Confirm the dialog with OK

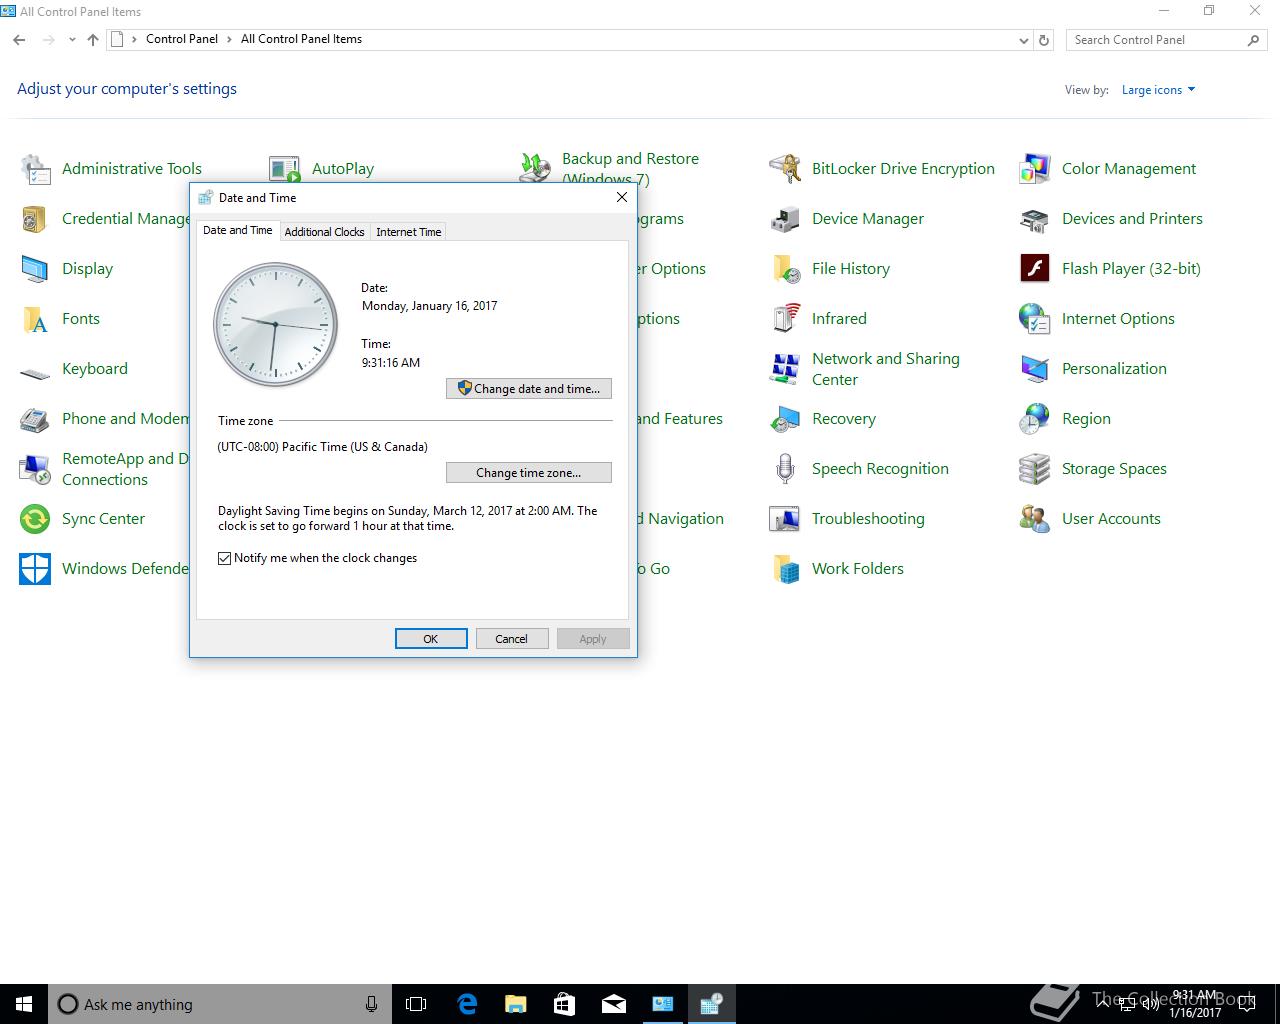click(x=431, y=639)
